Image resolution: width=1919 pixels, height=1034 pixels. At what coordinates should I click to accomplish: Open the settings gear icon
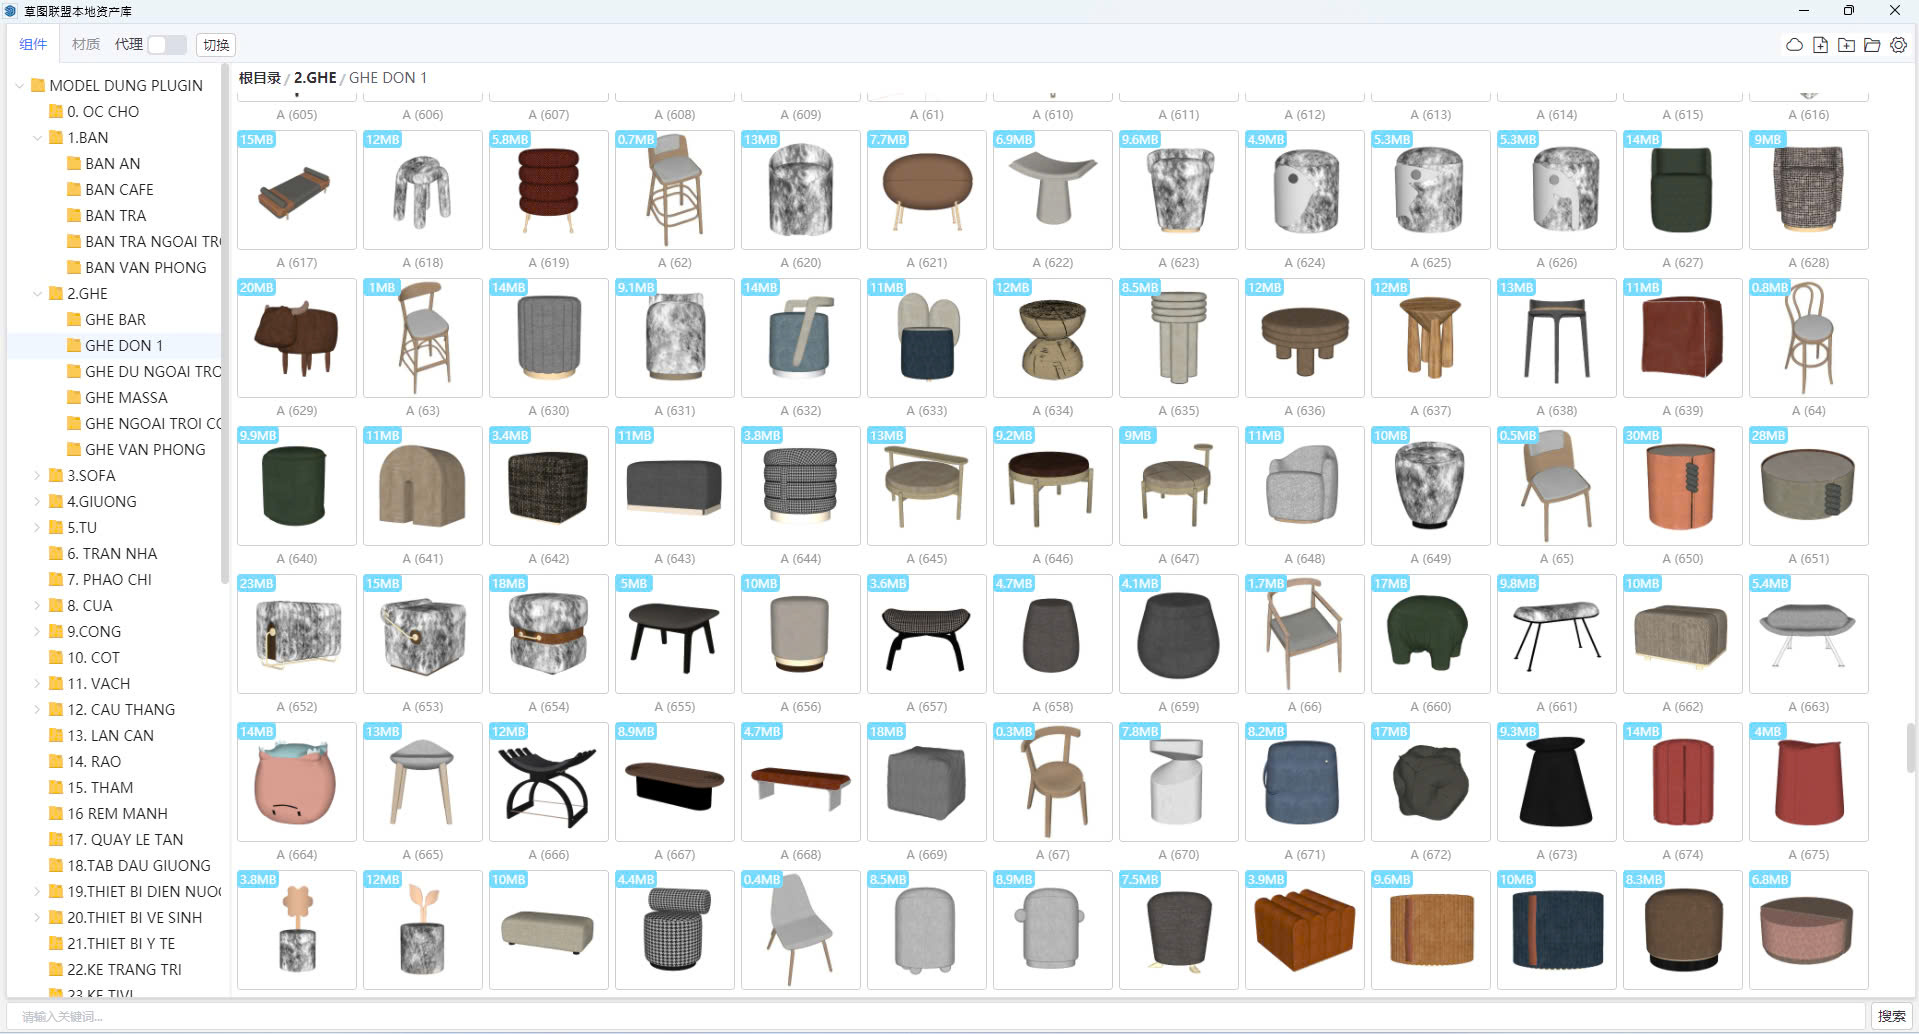click(x=1898, y=45)
